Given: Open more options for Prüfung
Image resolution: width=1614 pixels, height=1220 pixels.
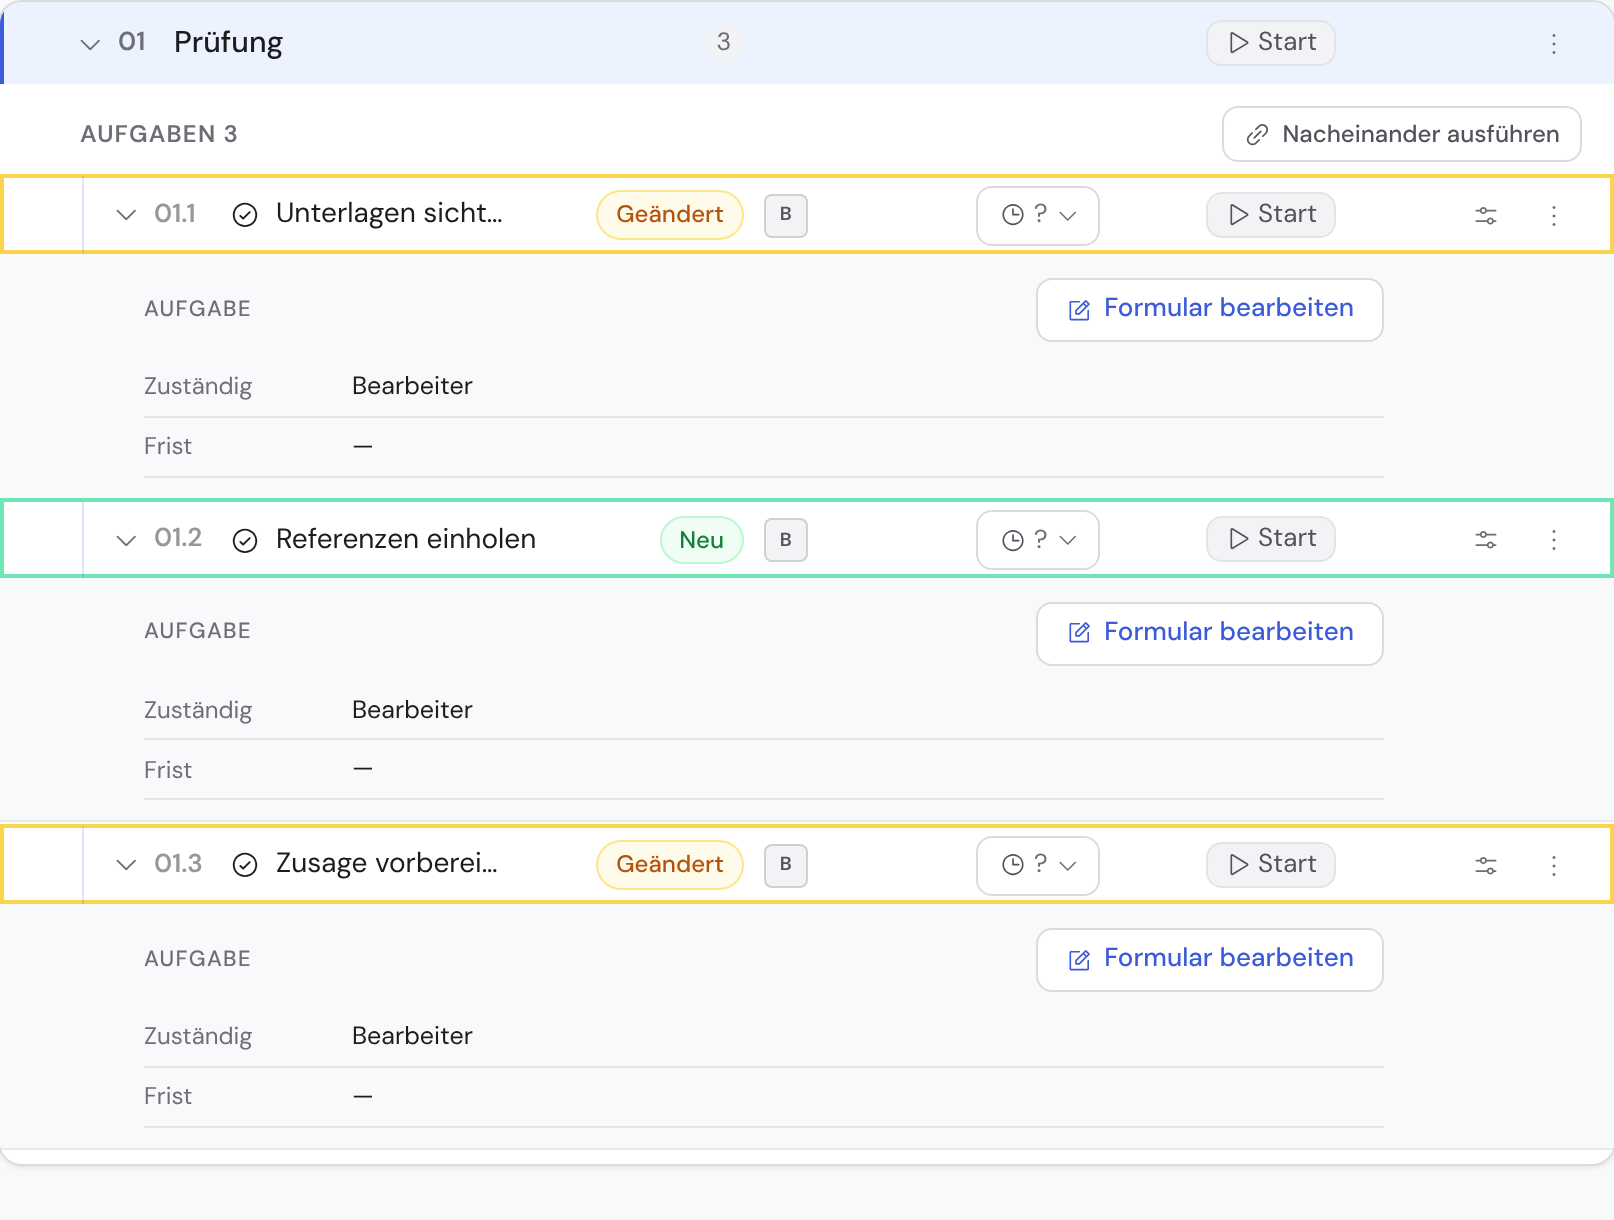Looking at the screenshot, I should tap(1554, 44).
